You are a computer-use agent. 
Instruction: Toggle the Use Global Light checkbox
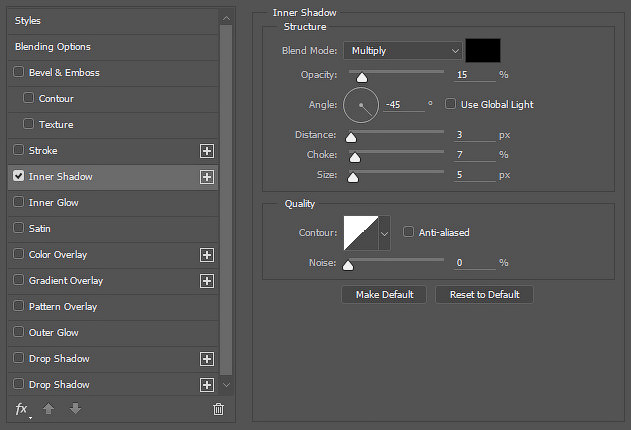[450, 104]
